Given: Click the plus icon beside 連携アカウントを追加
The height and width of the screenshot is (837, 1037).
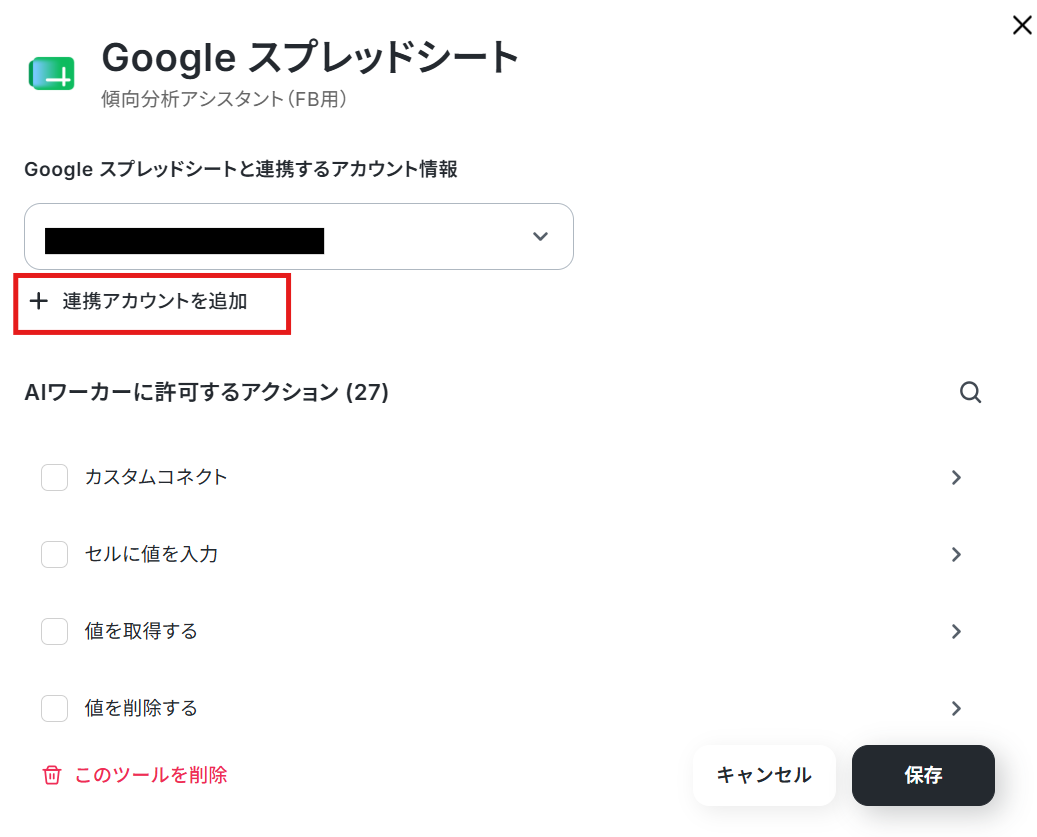Looking at the screenshot, I should (39, 301).
